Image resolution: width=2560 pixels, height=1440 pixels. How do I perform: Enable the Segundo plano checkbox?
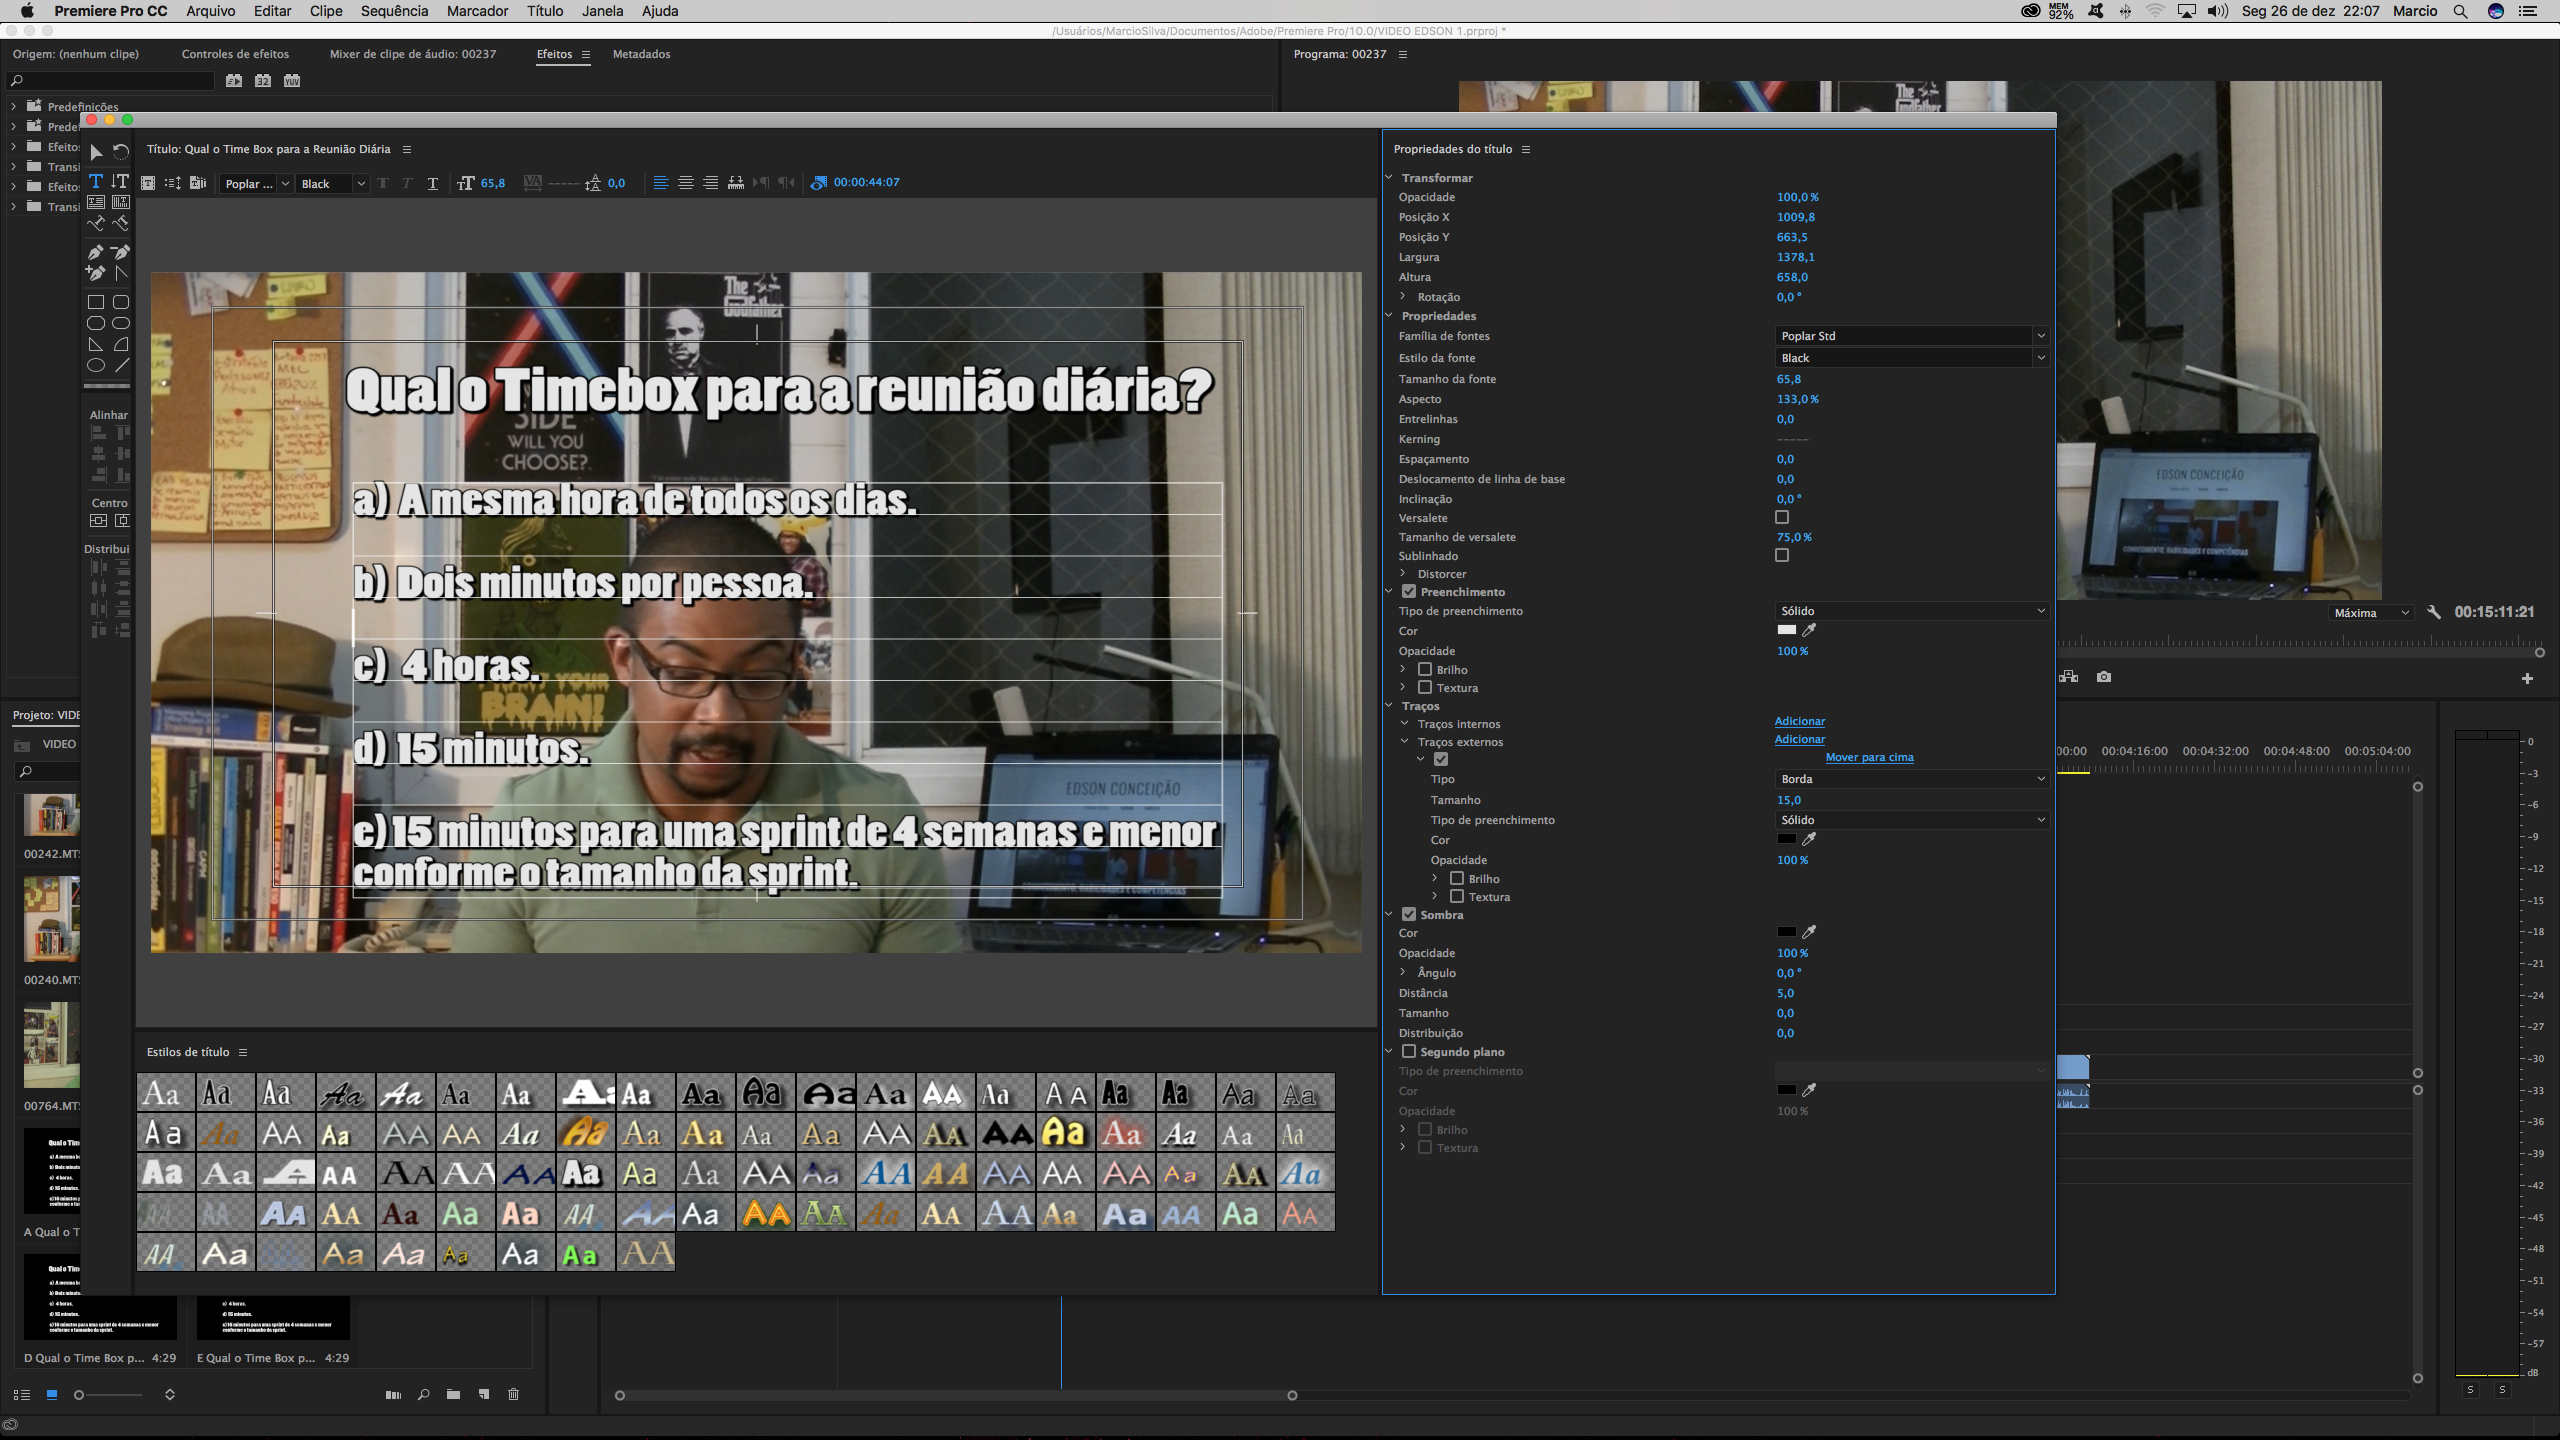(x=1409, y=1051)
